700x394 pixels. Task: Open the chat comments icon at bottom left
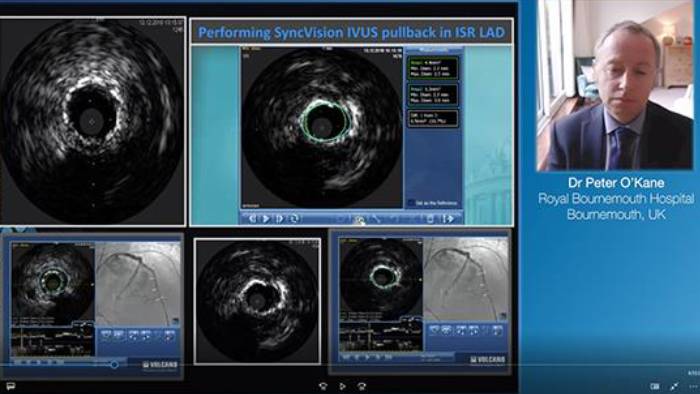click(10, 386)
